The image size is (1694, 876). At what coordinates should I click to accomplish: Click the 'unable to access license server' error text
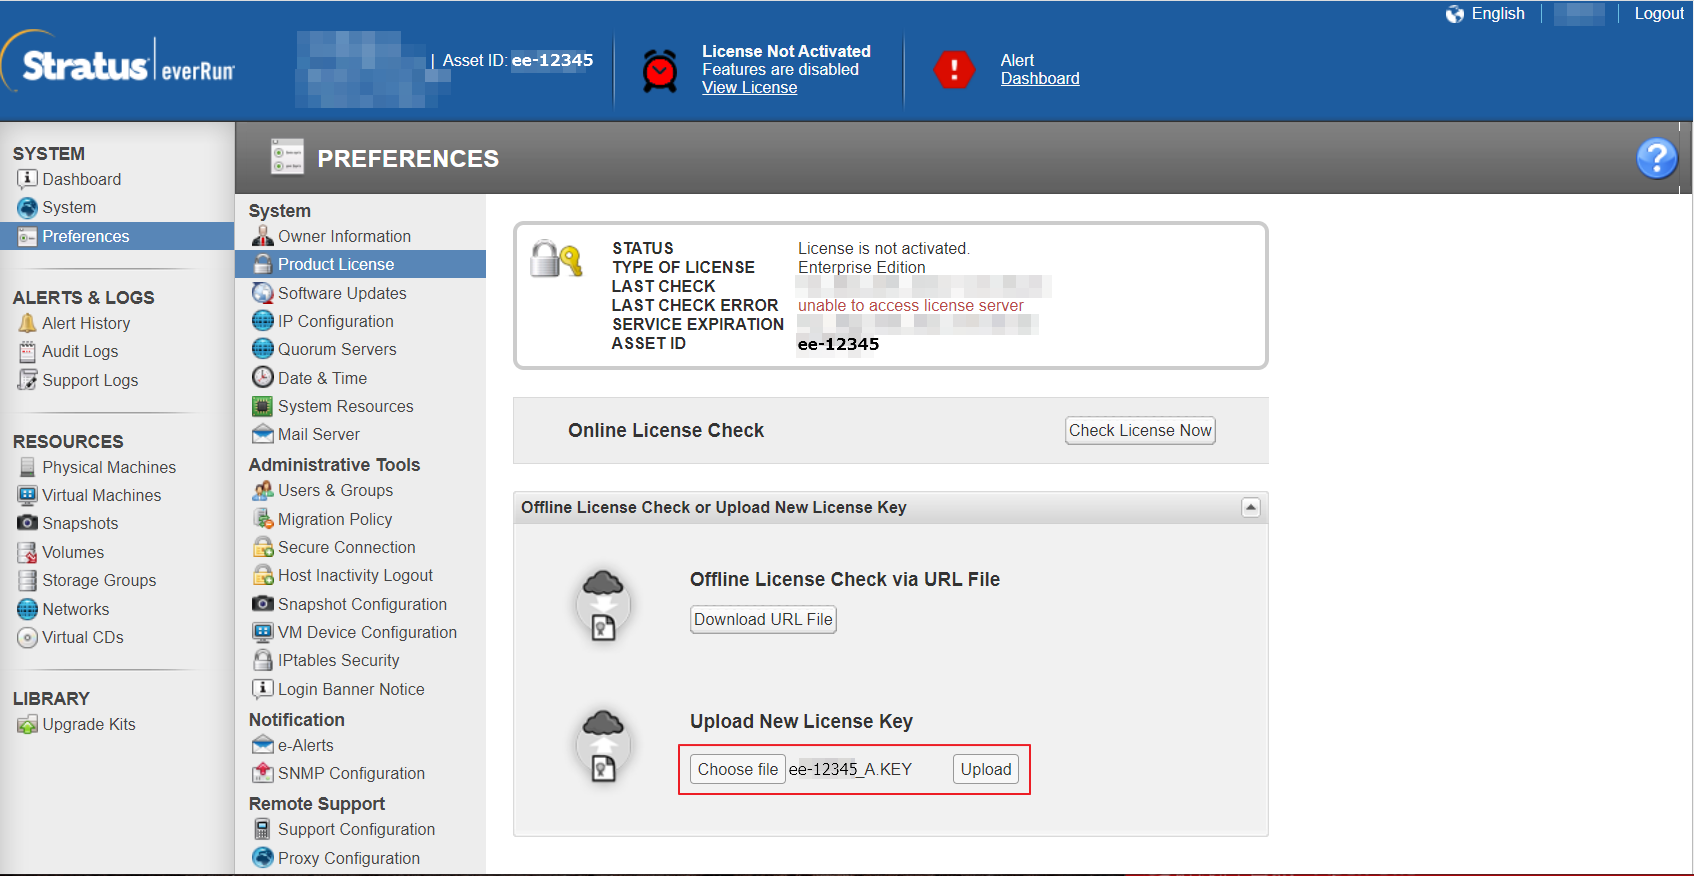(x=910, y=305)
